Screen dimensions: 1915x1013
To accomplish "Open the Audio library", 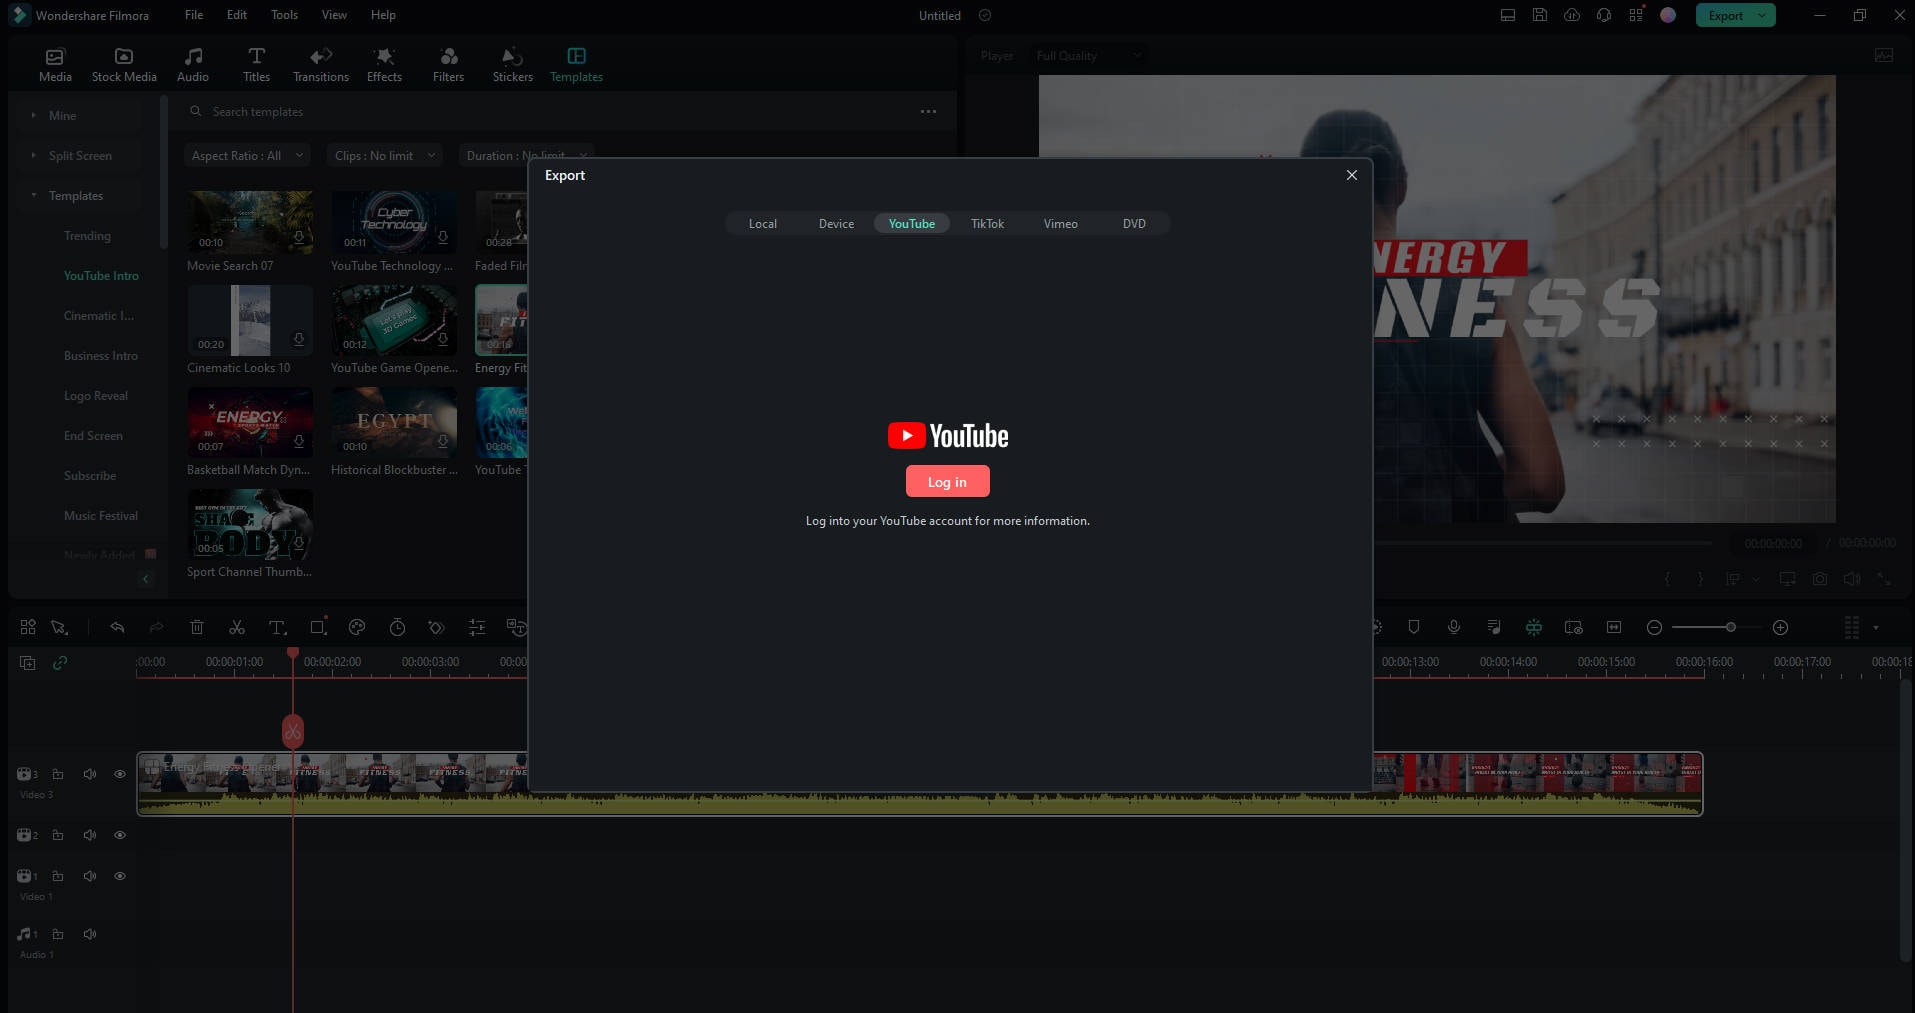I will [x=193, y=65].
